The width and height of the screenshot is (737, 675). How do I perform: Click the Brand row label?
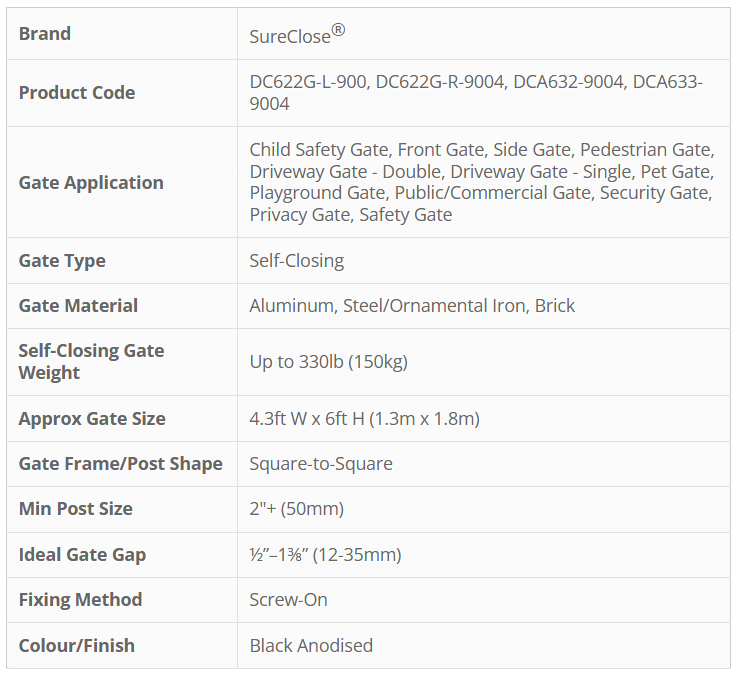(45, 33)
